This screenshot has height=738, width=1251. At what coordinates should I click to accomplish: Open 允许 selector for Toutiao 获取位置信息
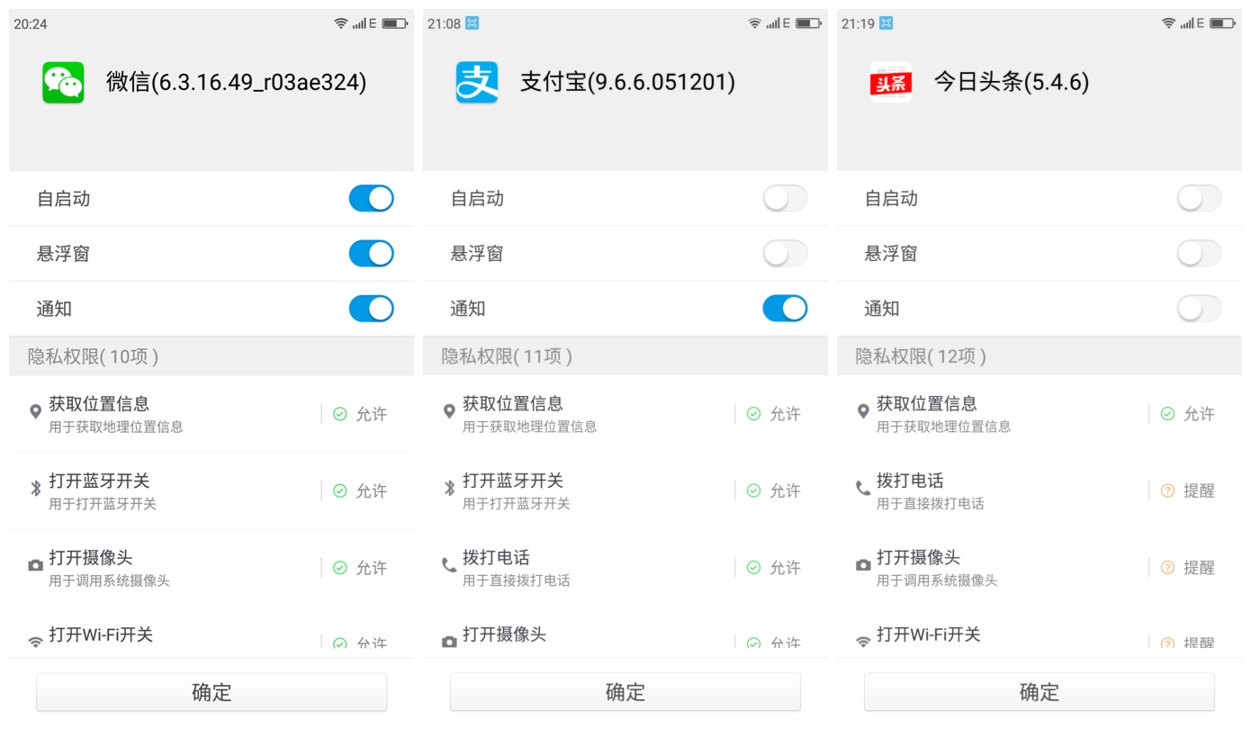click(x=1188, y=414)
